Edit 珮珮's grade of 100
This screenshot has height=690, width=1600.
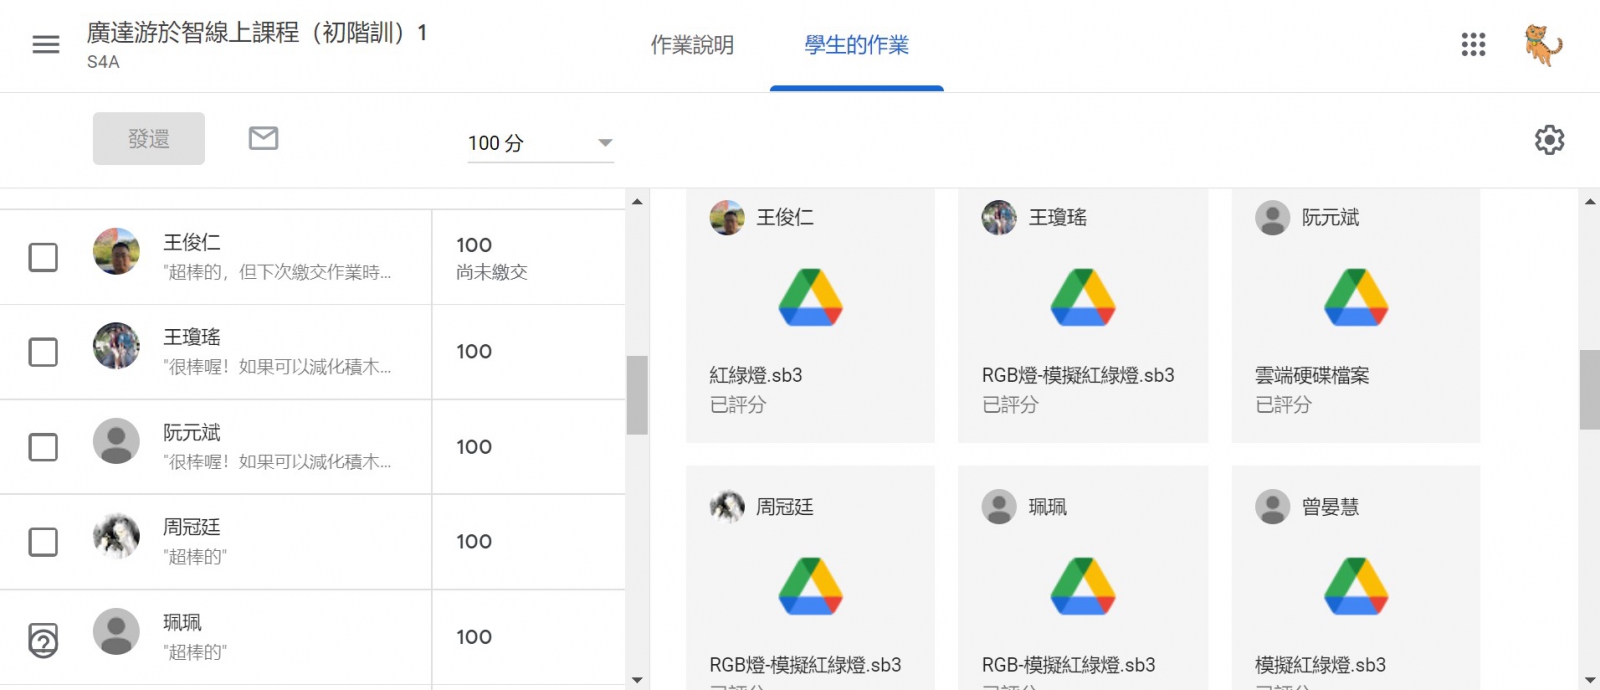pos(474,637)
